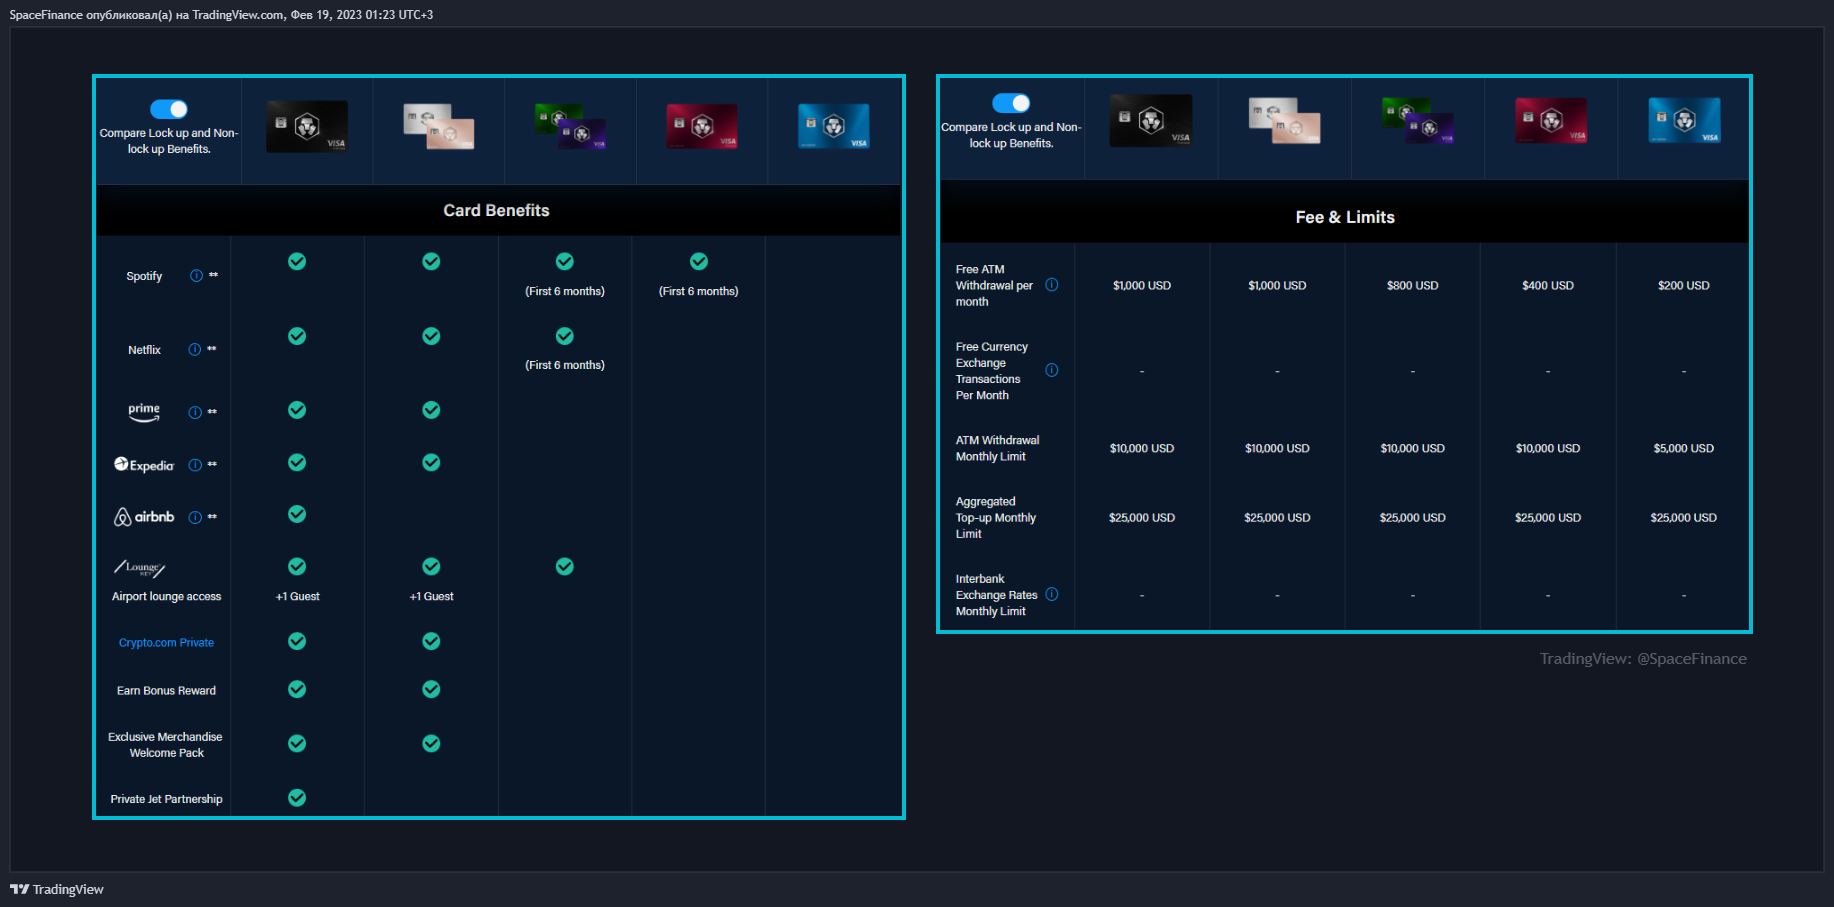This screenshot has height=907, width=1834.
Task: Toggle lock-up switch in Card Benefits panel
Action: coord(169,109)
